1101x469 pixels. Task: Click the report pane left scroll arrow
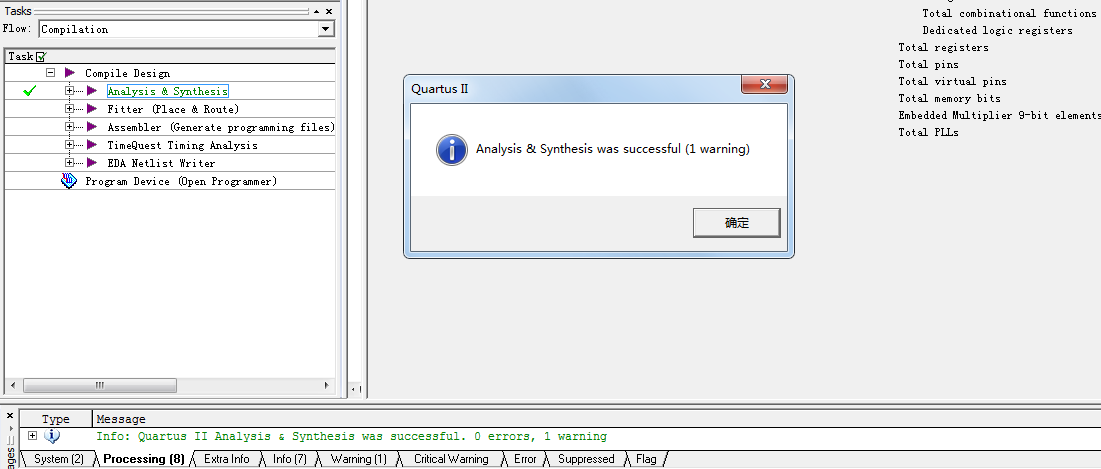click(354, 388)
